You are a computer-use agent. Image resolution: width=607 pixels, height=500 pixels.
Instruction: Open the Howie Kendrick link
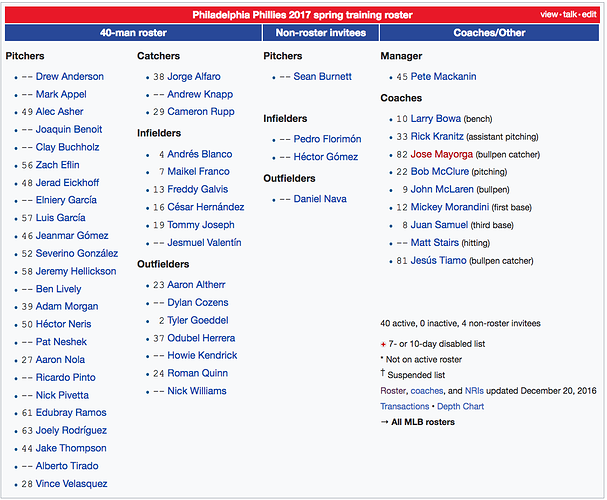point(202,356)
